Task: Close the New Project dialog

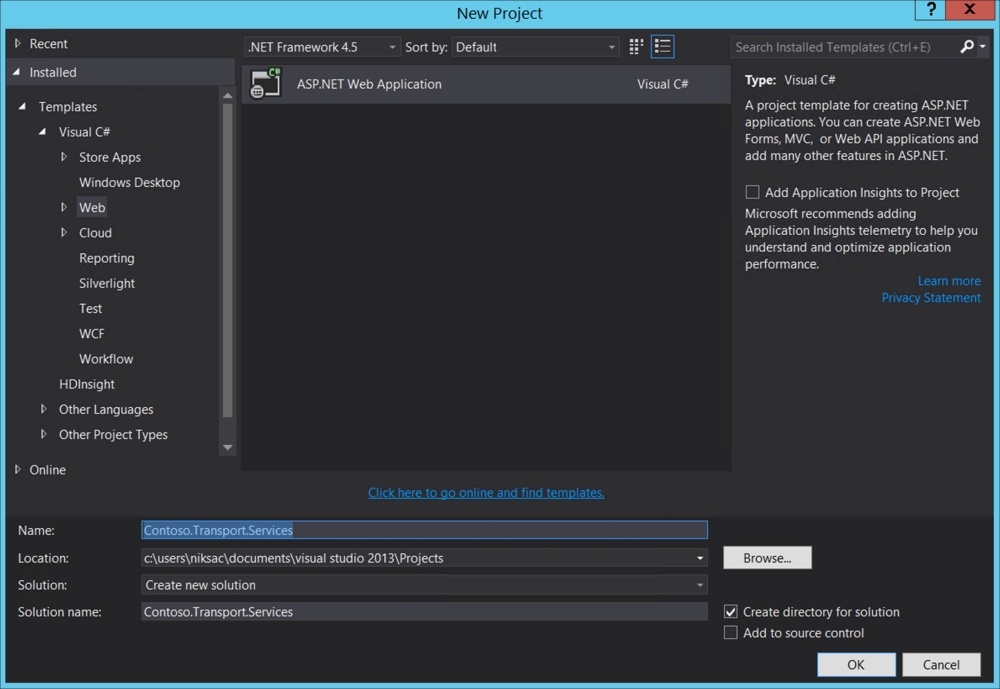Action: 970,10
